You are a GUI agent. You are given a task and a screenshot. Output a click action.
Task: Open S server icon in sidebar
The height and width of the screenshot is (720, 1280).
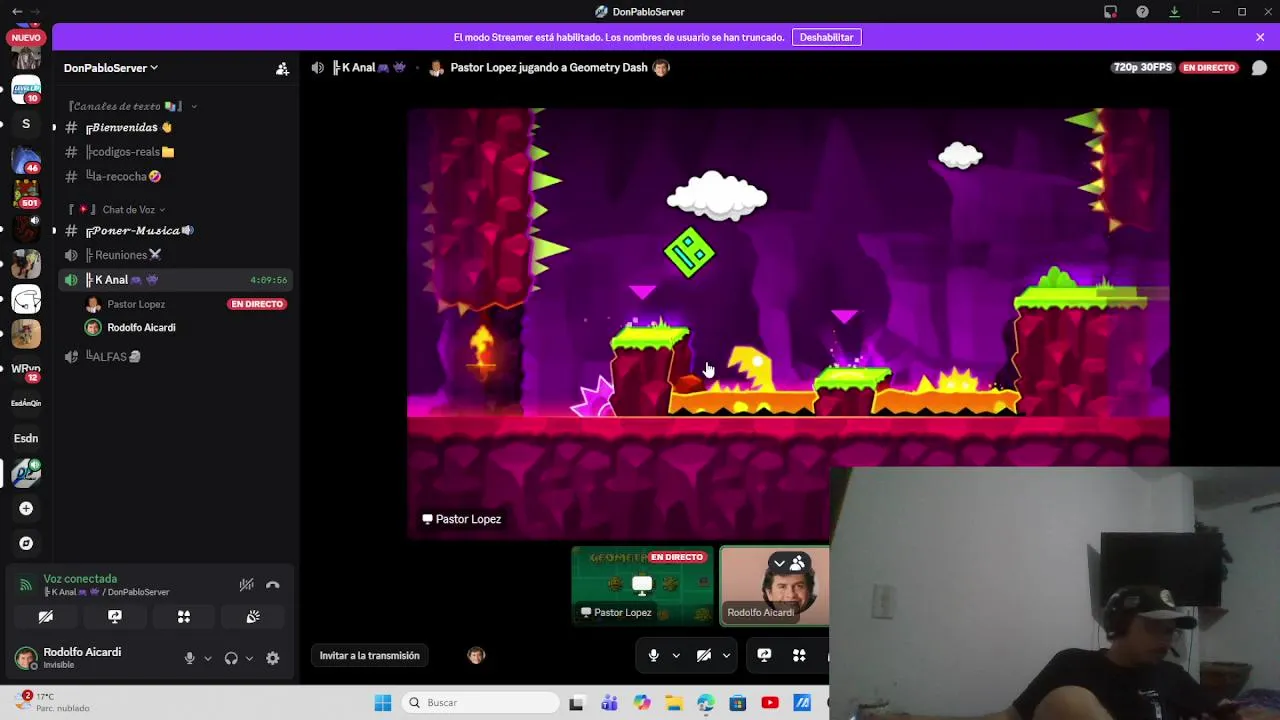[x=26, y=124]
